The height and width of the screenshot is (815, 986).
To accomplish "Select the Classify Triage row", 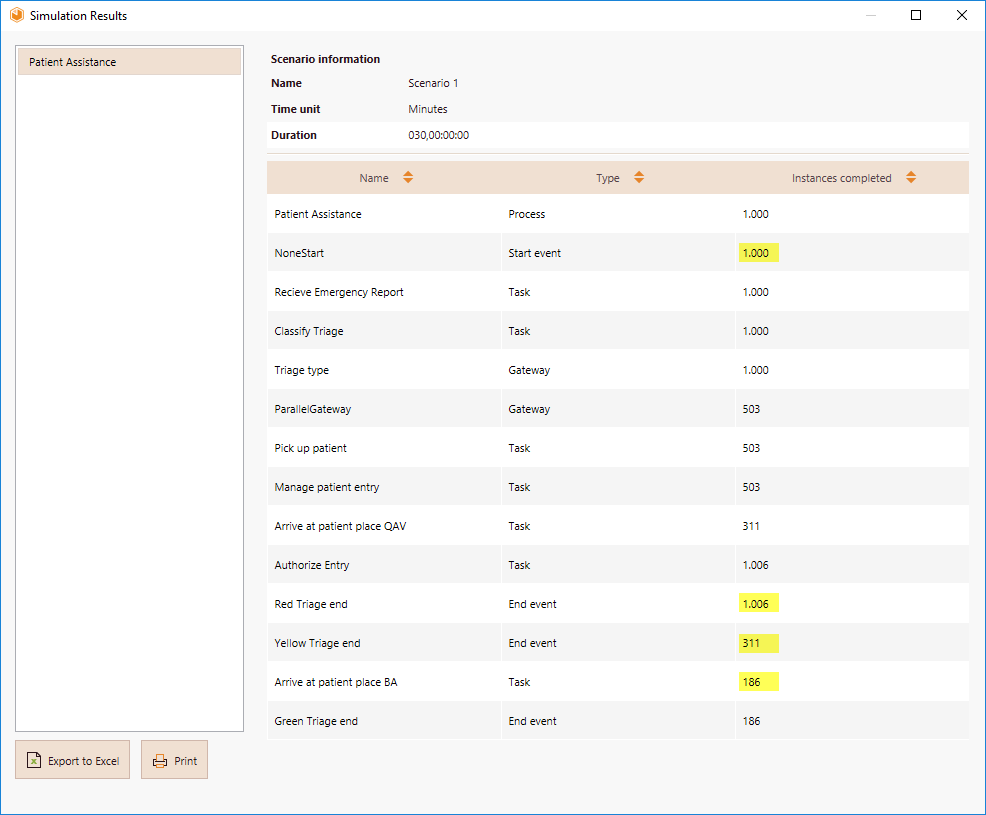I will (x=618, y=331).
